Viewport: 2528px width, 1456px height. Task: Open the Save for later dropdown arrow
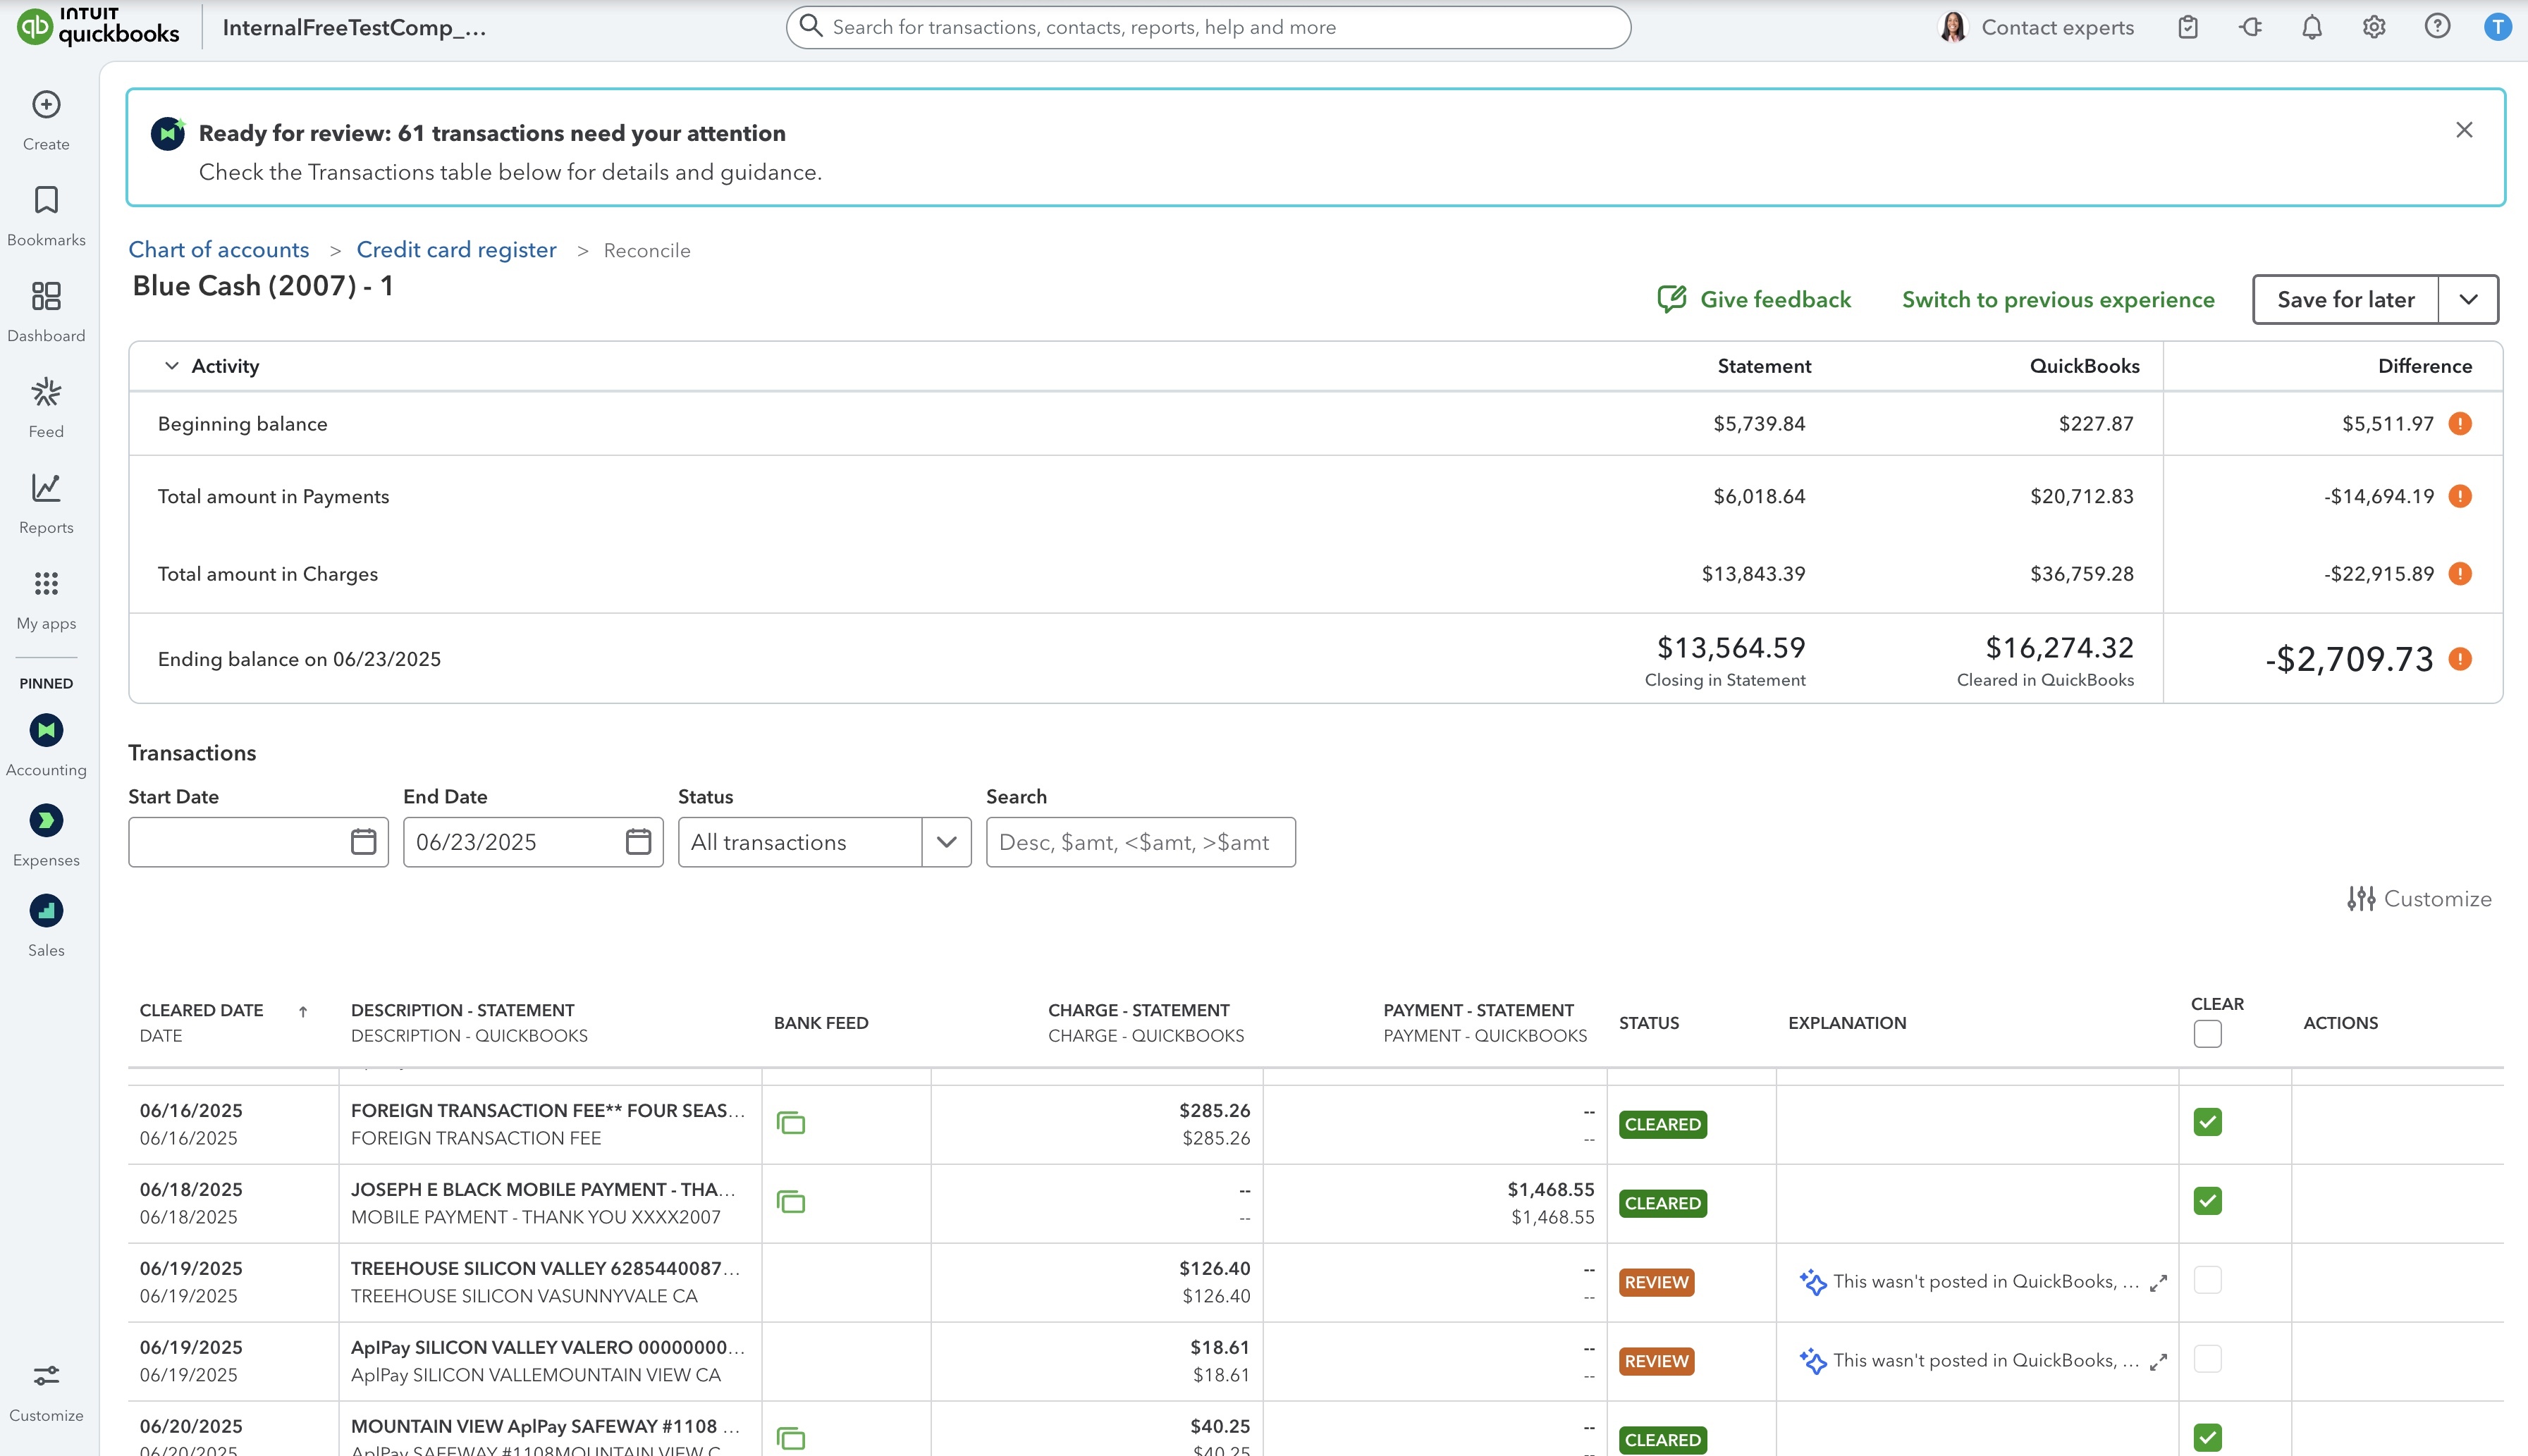2468,299
